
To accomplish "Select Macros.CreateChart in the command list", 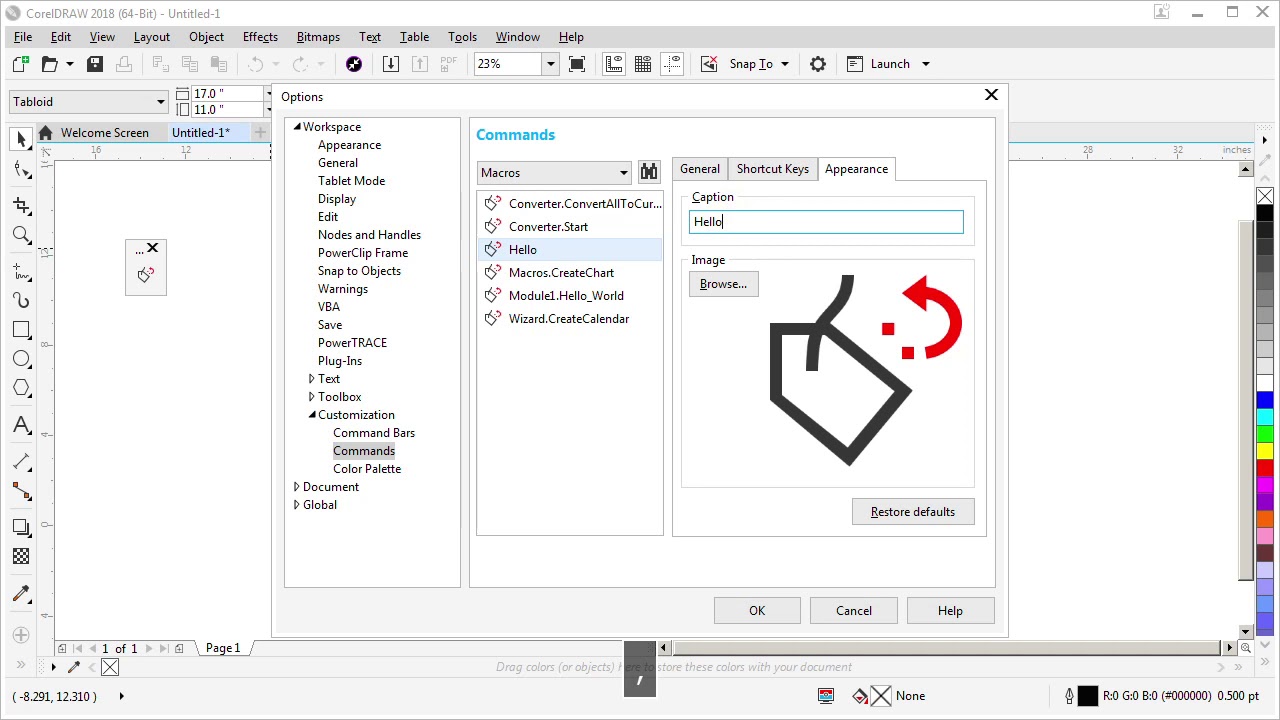I will point(561,273).
